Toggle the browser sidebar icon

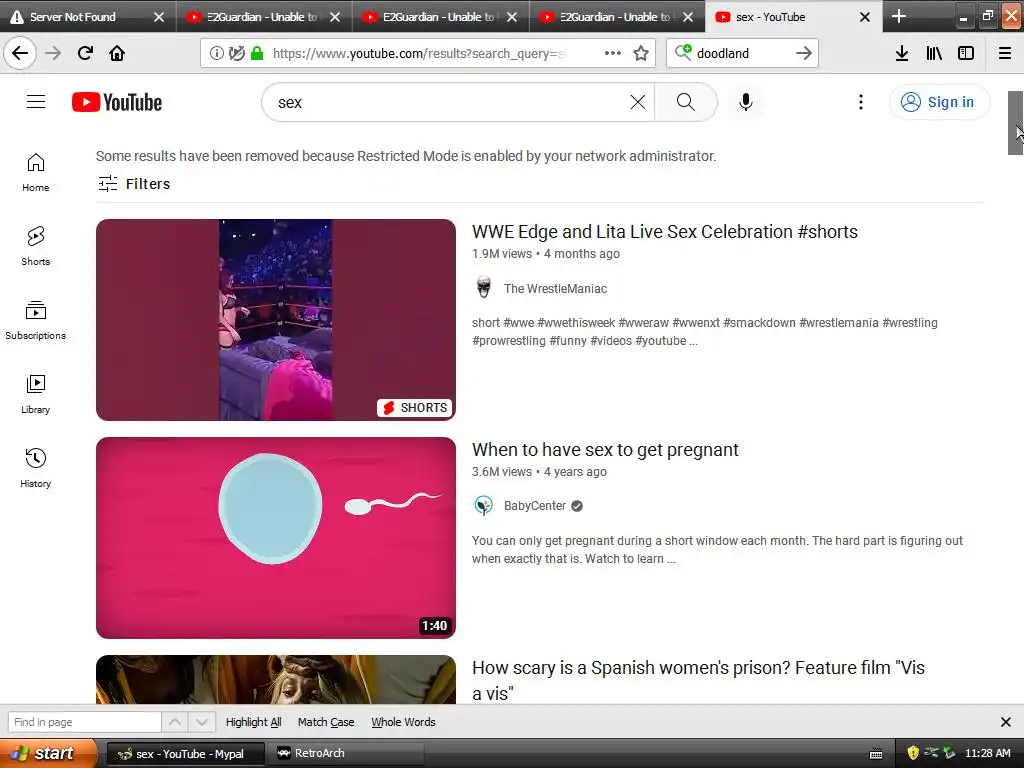click(x=966, y=53)
